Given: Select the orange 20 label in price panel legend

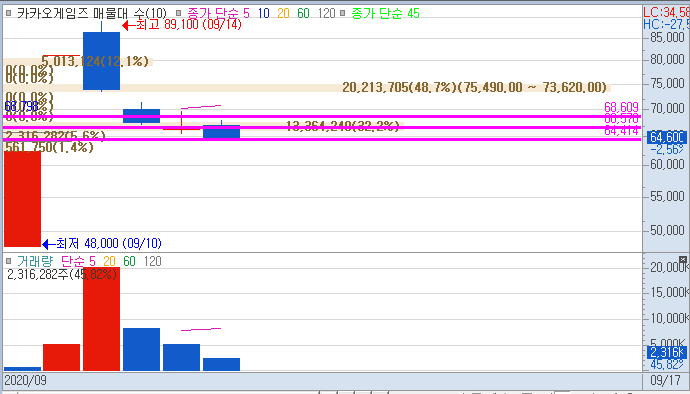Looking at the screenshot, I should 283,13.
